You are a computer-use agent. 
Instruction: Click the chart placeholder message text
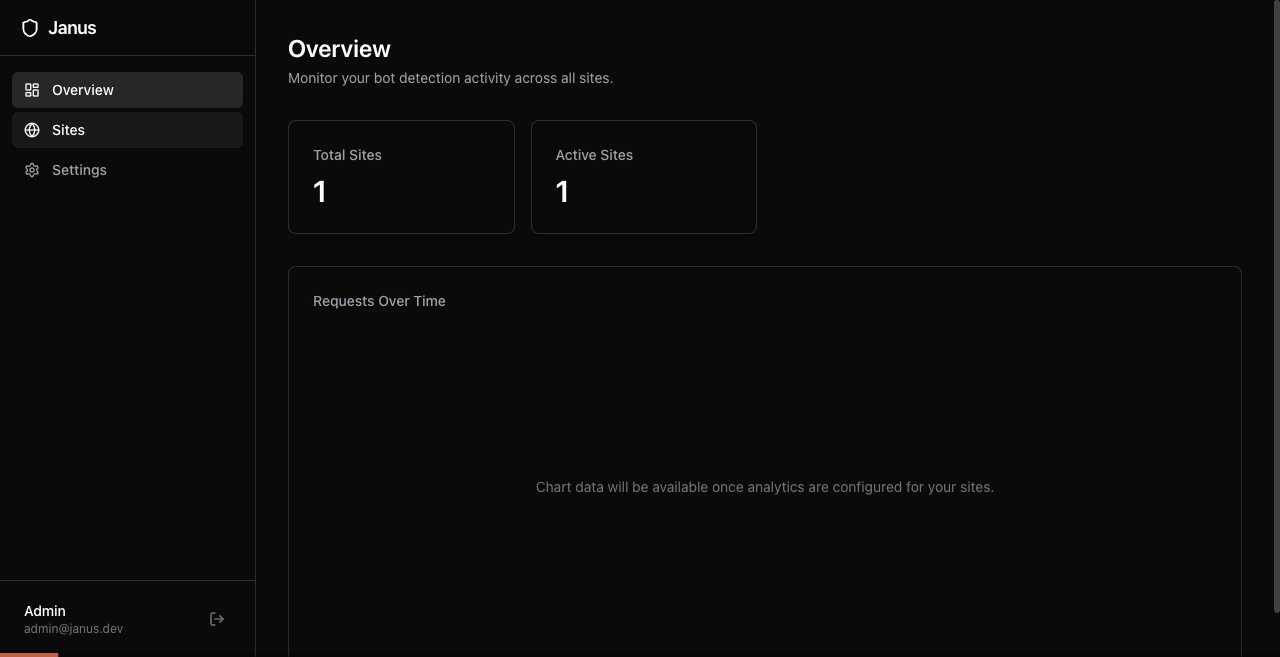click(x=764, y=487)
